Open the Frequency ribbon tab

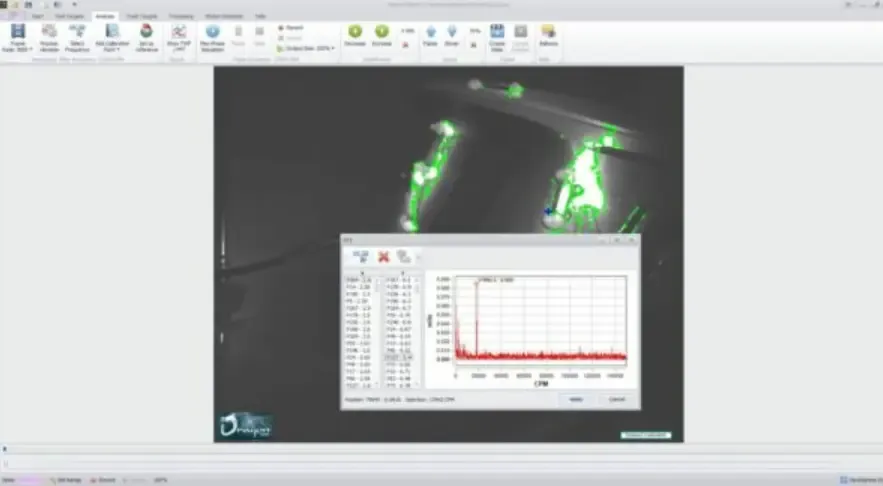click(x=181, y=16)
